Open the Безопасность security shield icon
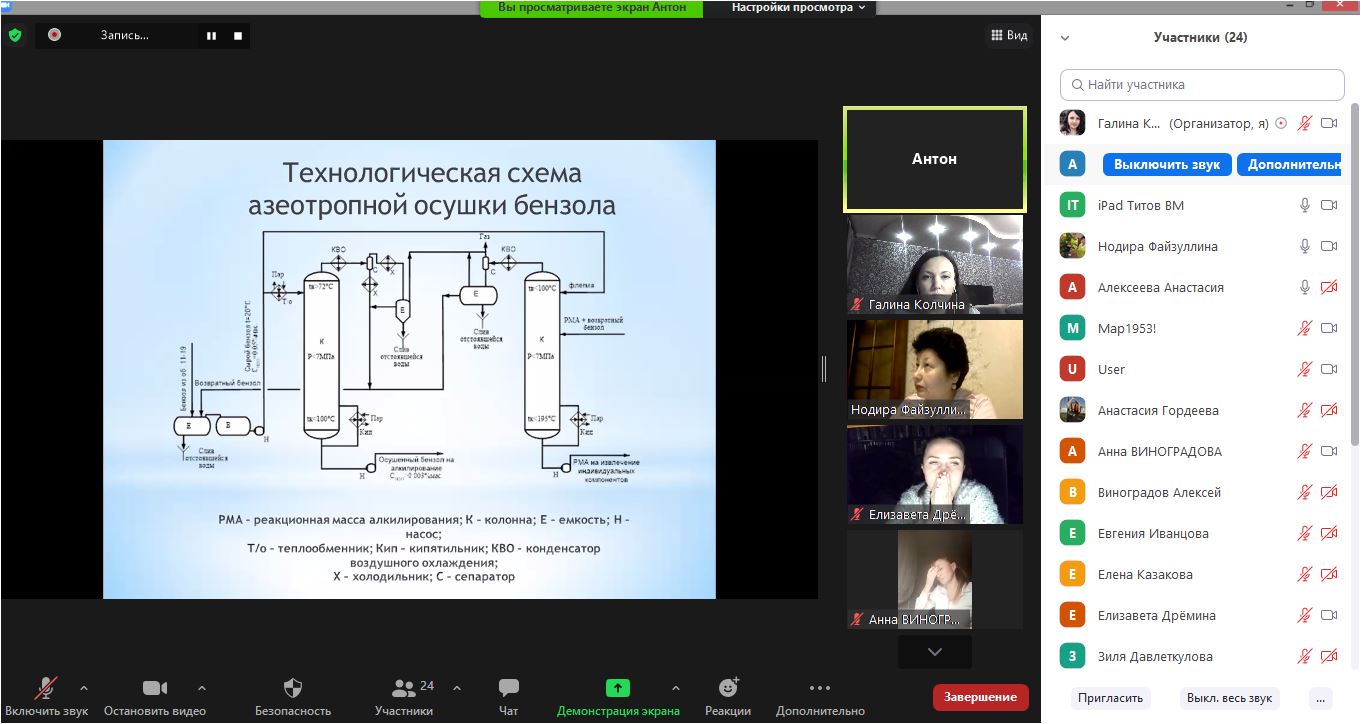 pyautogui.click(x=293, y=688)
